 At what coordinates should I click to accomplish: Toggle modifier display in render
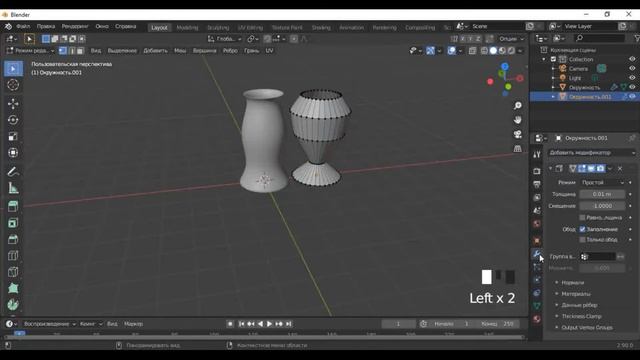click(x=600, y=168)
